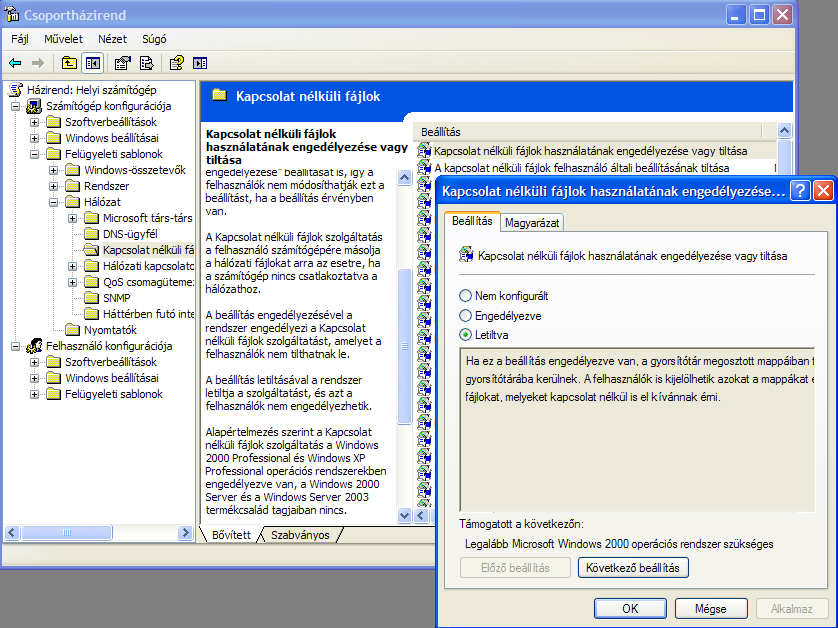Select the Felhasználó konfigurációja user icon
Viewport: 838px width, 628px height.
[33, 346]
